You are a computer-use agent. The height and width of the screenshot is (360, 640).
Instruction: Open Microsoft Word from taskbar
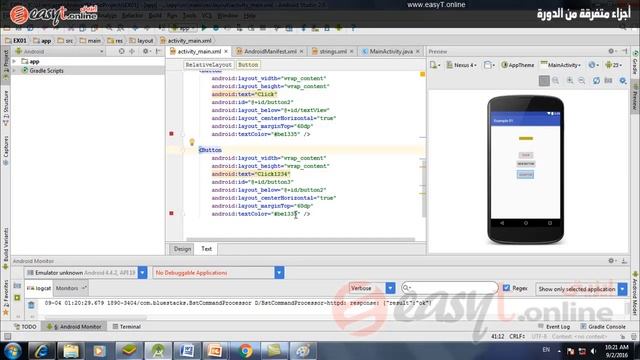point(187,351)
